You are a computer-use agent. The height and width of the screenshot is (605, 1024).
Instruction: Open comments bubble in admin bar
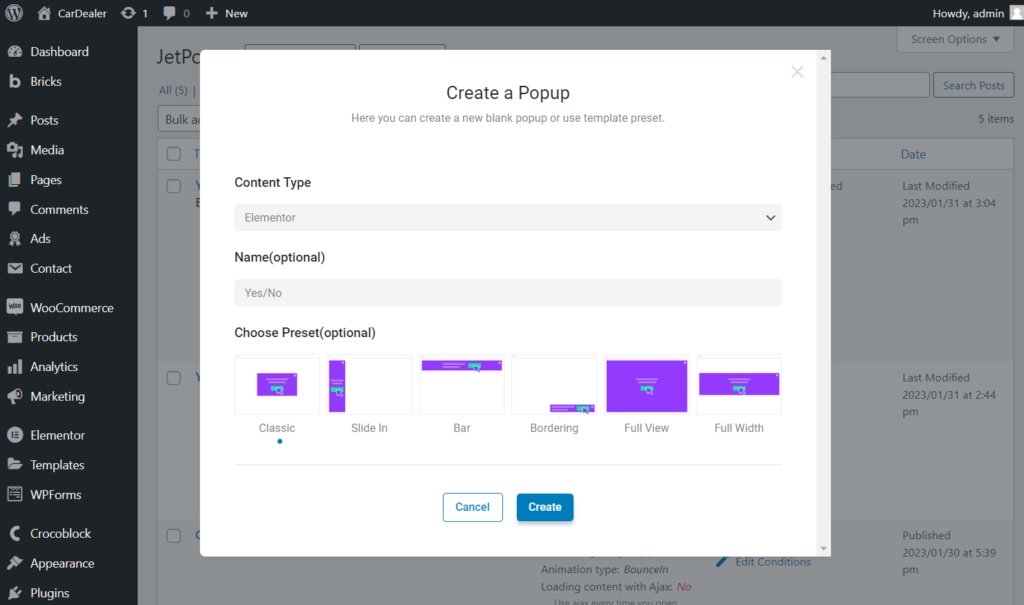coord(169,13)
